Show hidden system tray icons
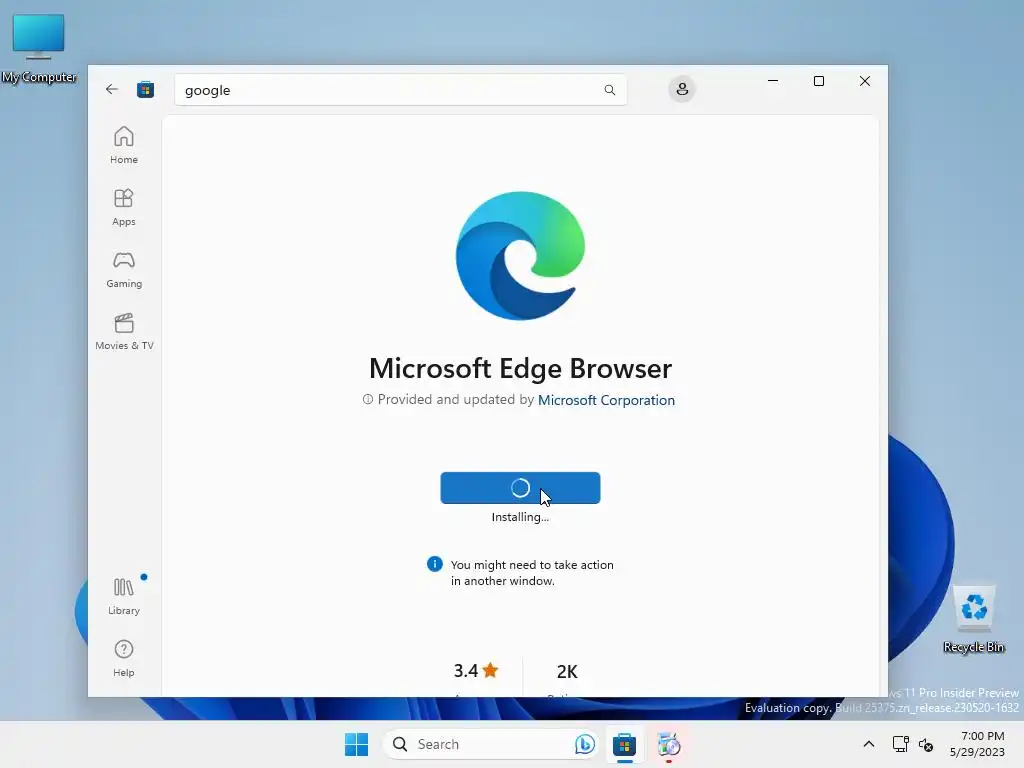Image resolution: width=1024 pixels, height=768 pixels. click(x=869, y=744)
